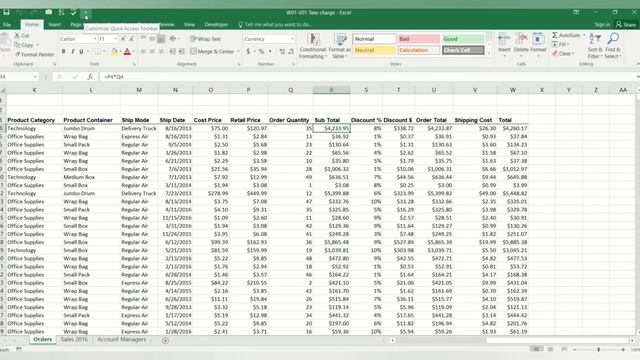Decrease font size with the small A

pyautogui.click(x=131, y=39)
